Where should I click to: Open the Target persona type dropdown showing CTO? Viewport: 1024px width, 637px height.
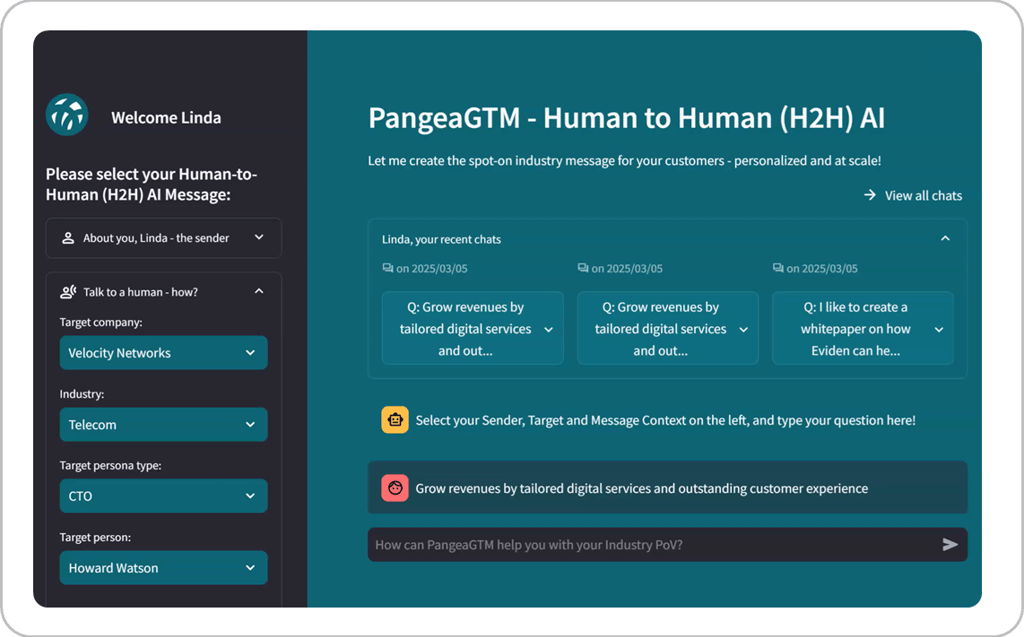tap(163, 496)
